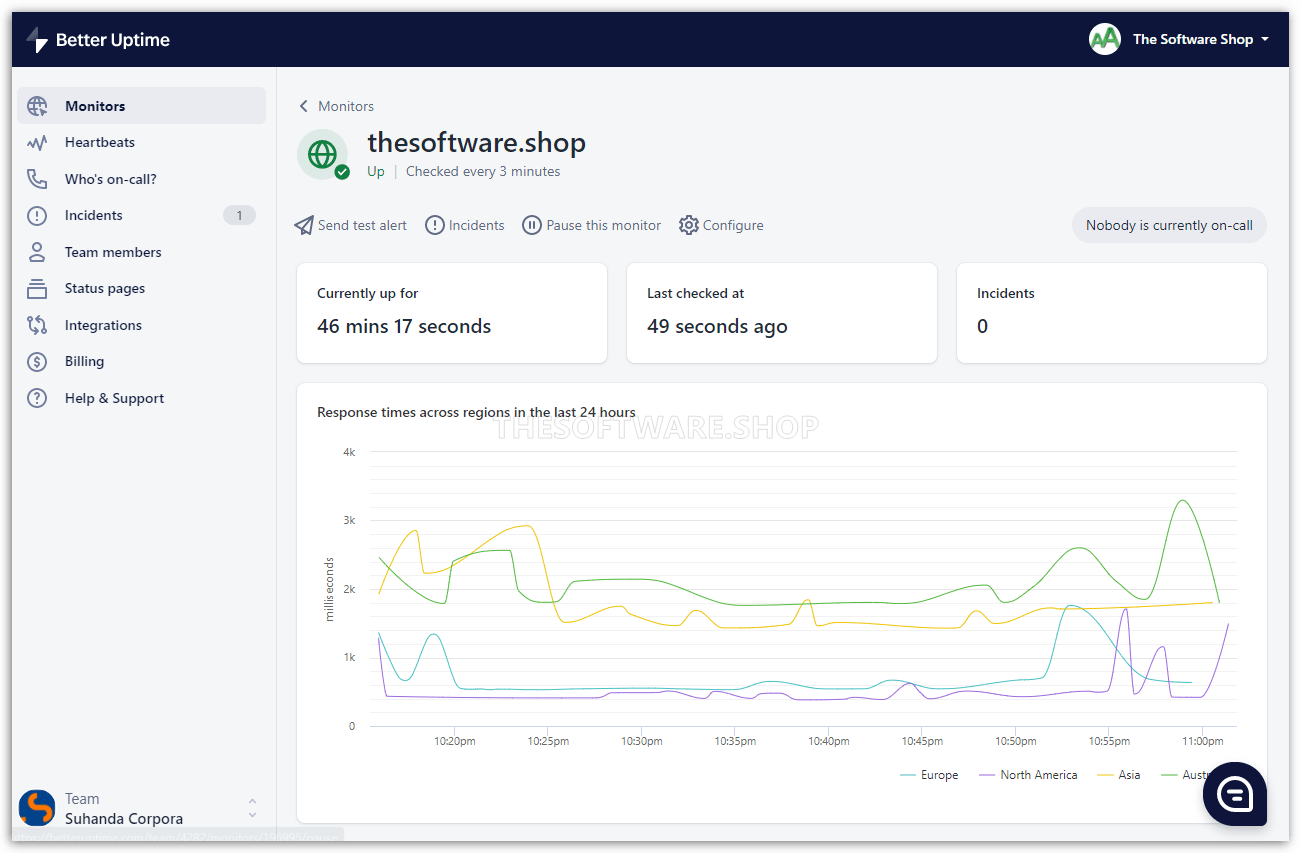The width and height of the screenshot is (1301, 853).
Task: Click the back chevron beside Monitors breadcrumb
Action: [304, 106]
